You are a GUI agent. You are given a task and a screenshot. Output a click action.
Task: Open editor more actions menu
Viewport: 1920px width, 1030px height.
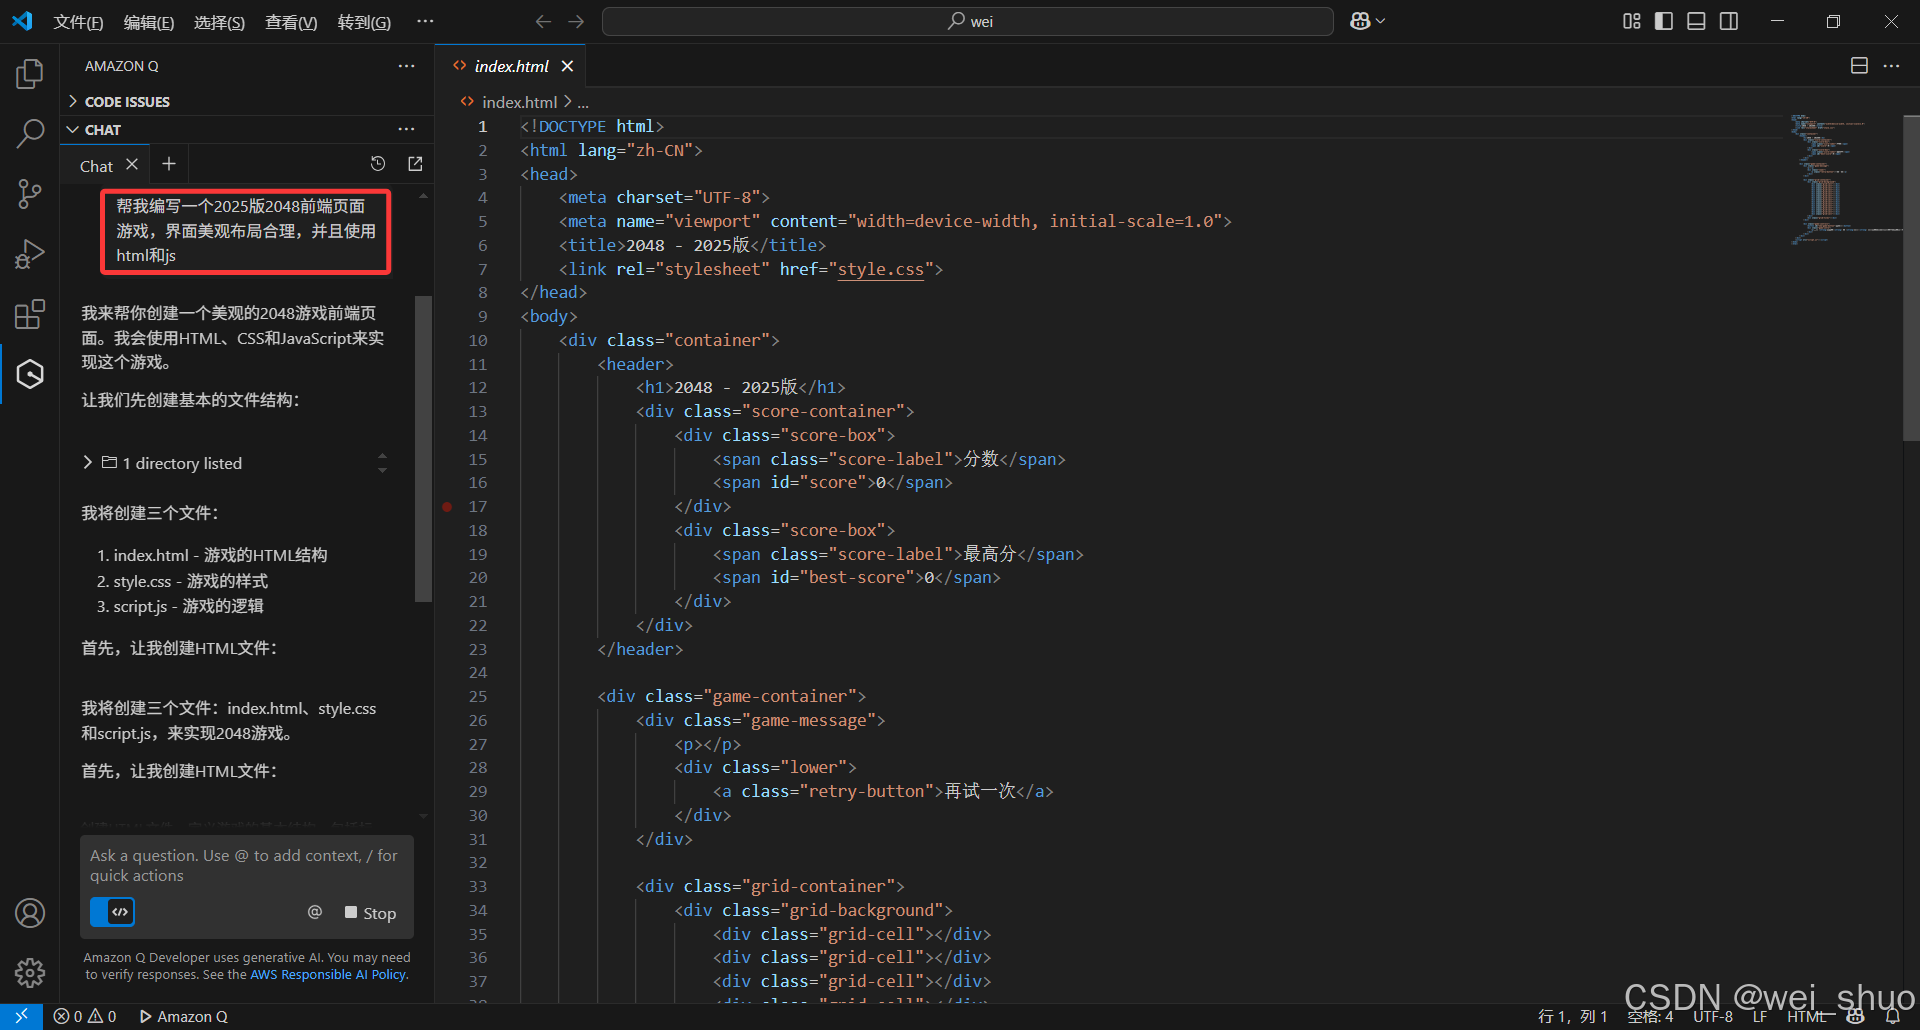coord(1891,66)
